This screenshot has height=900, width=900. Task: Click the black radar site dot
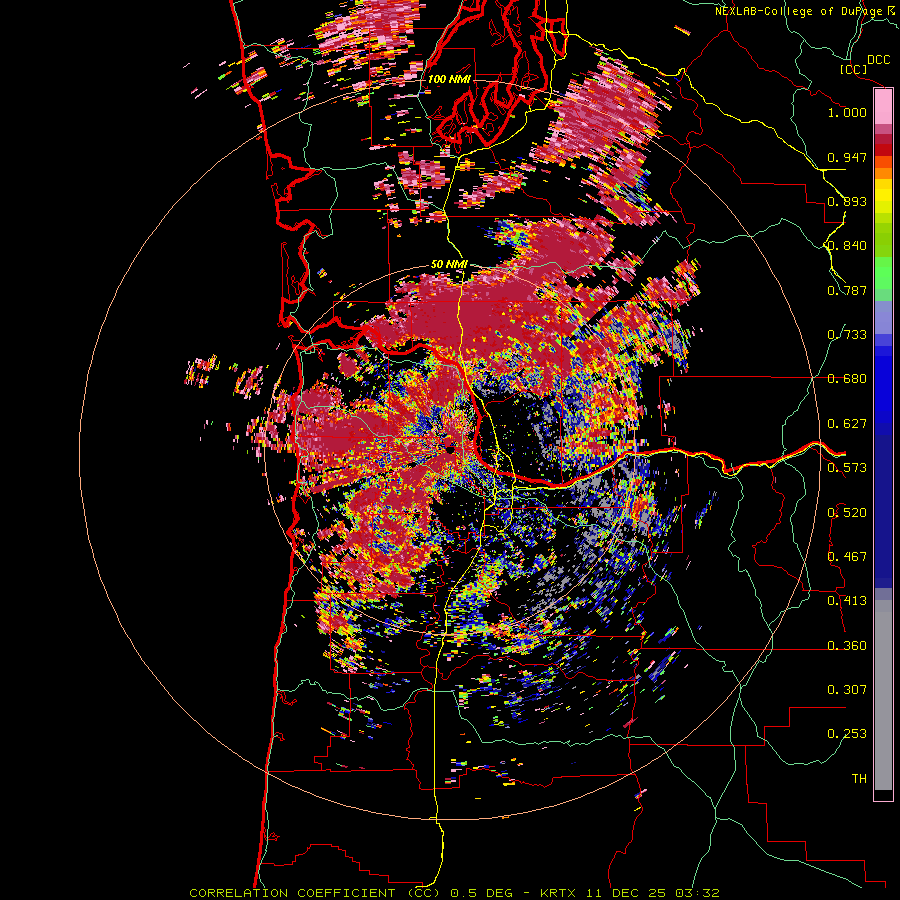(x=449, y=449)
